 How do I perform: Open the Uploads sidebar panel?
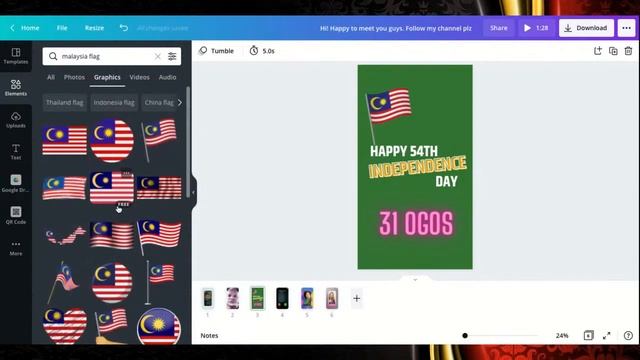16,120
